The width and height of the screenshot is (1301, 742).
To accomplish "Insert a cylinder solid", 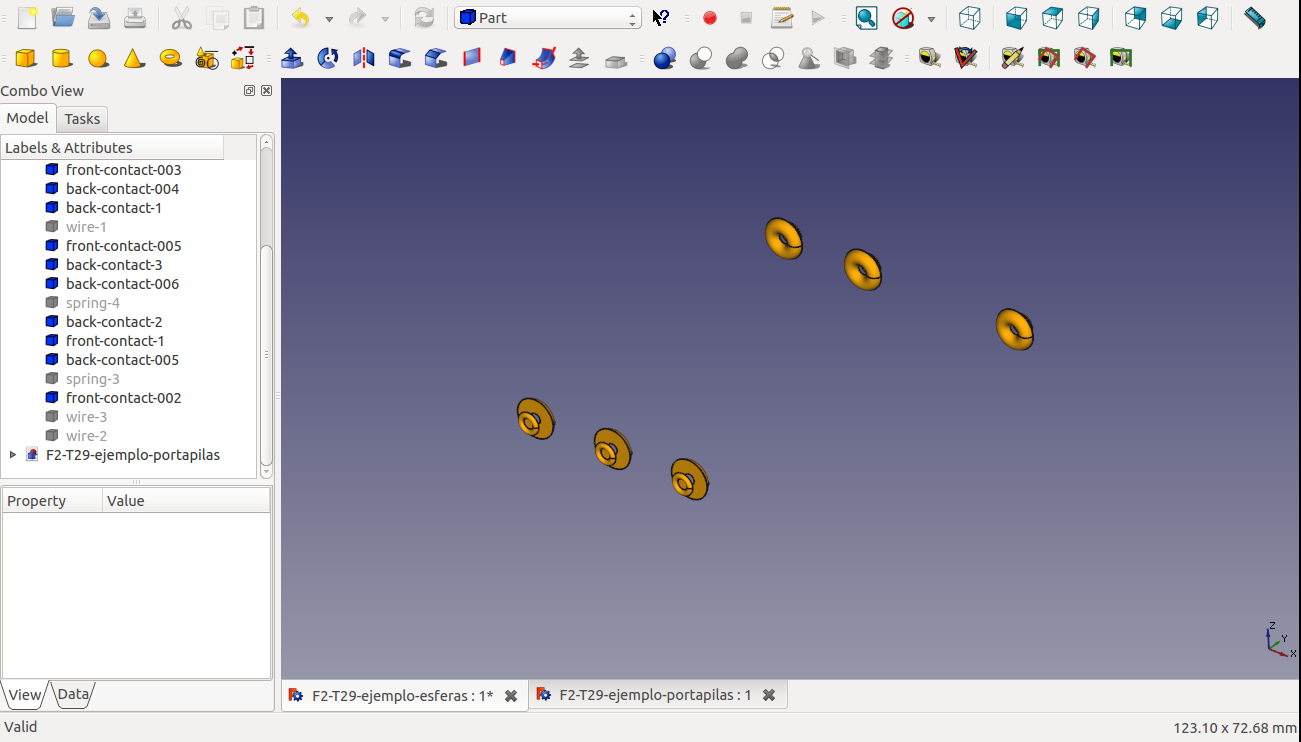I will [x=61, y=58].
